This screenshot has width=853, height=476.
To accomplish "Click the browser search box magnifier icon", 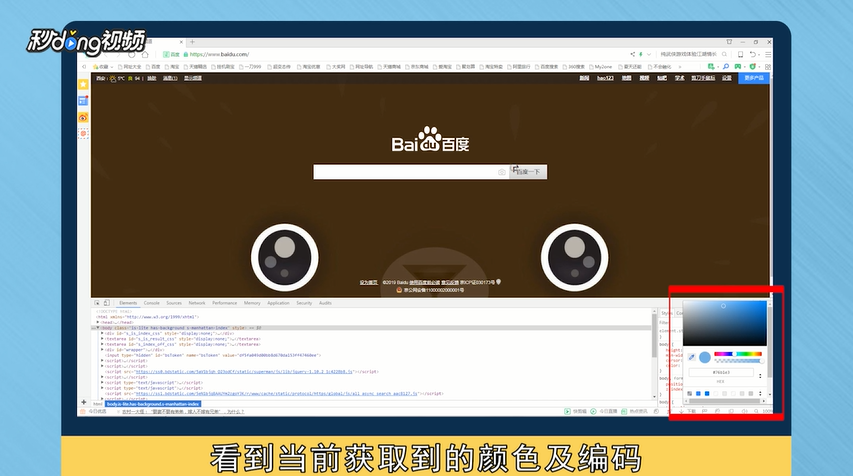I will point(724,54).
